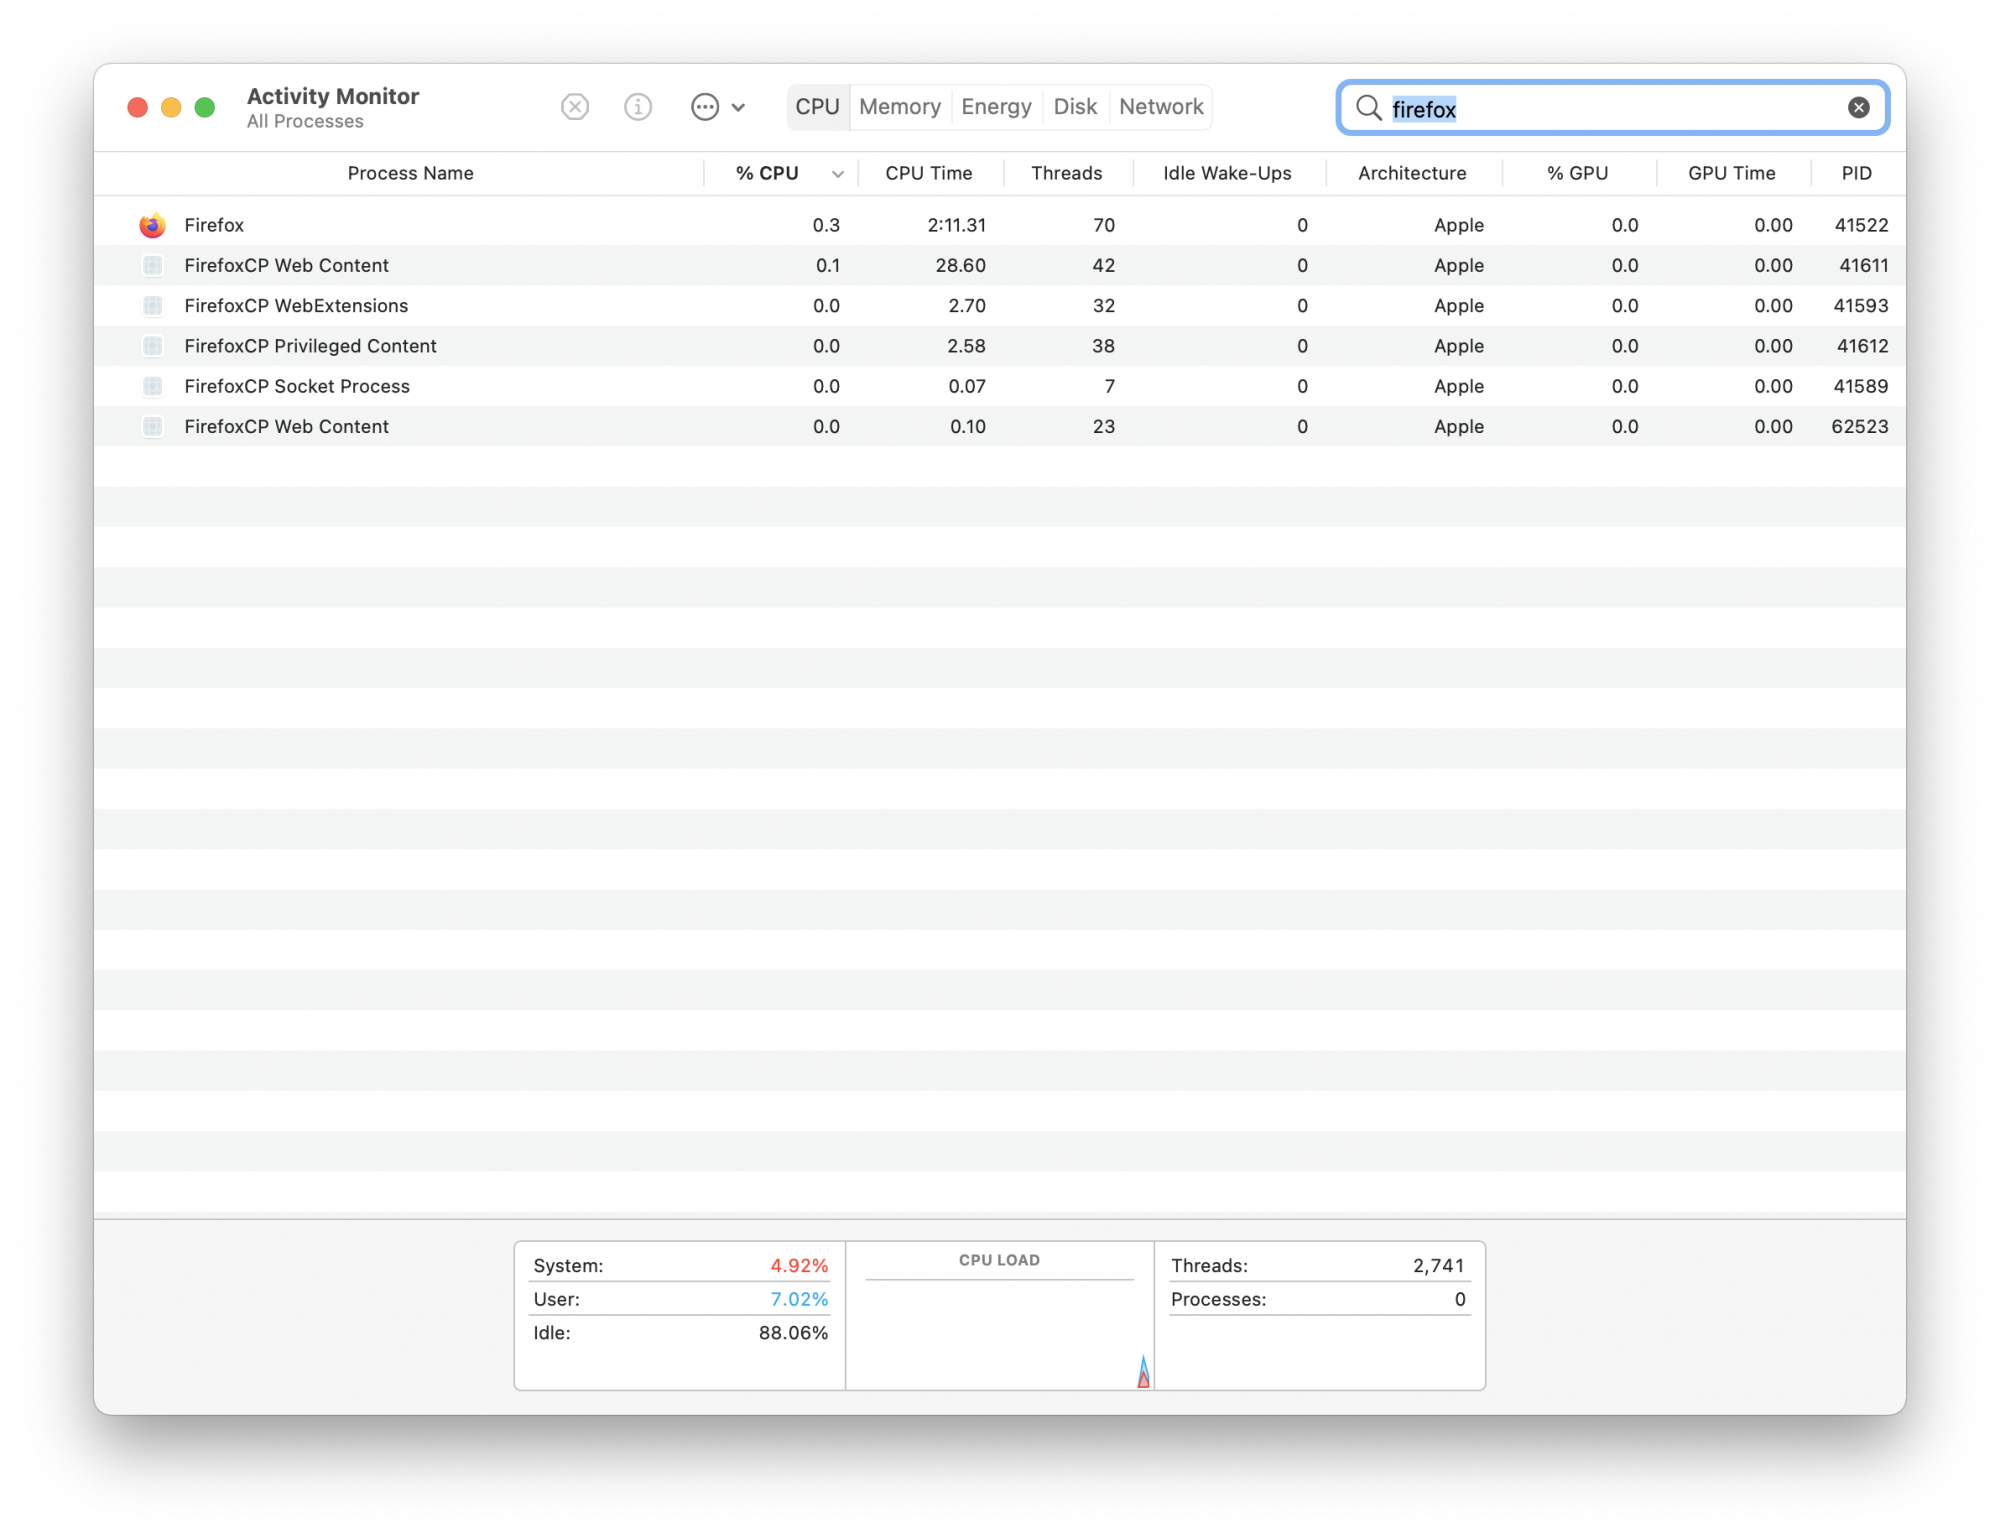
Task: Click the magnifying glass search icon
Action: (1368, 108)
